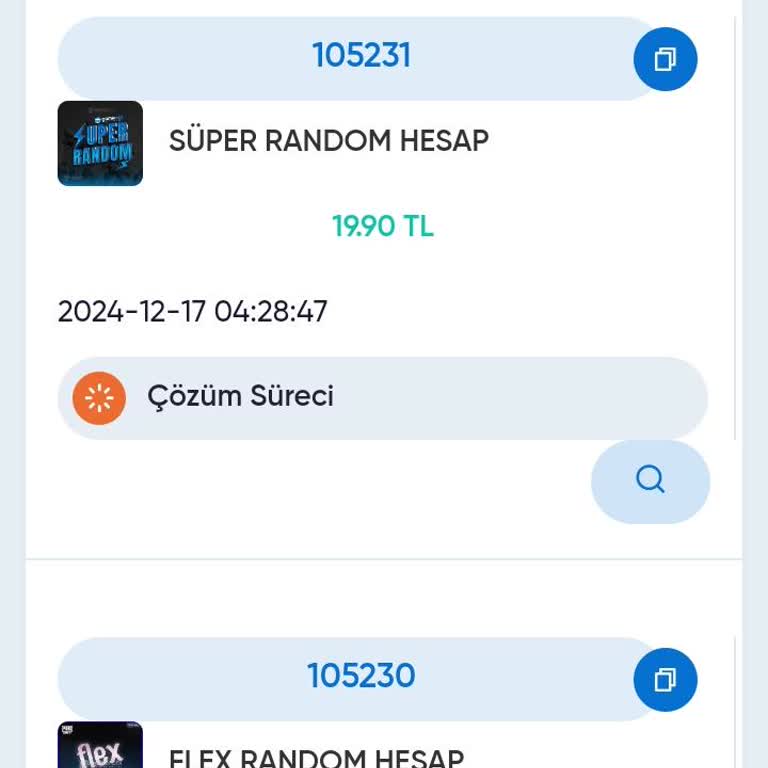Click the 19.90 TL price

click(x=383, y=227)
